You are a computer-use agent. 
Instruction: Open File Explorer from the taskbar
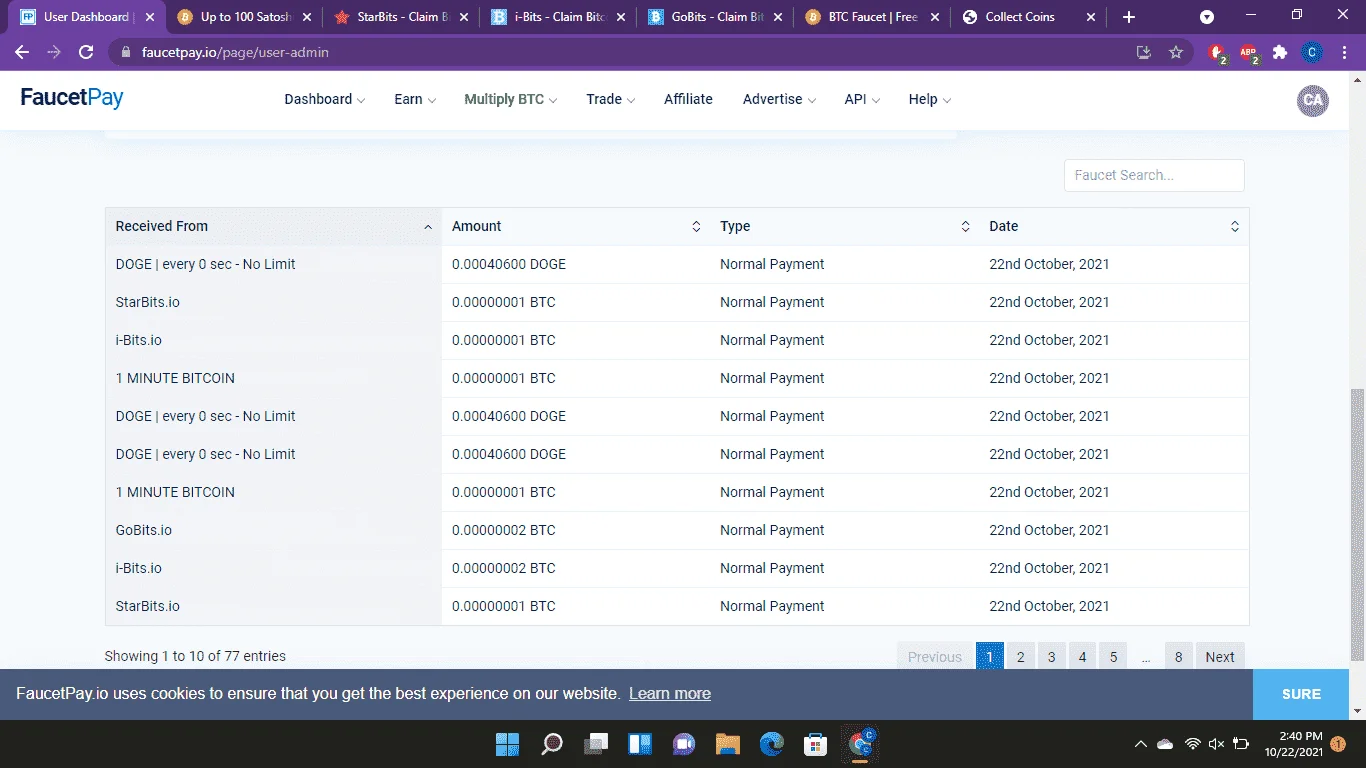pos(728,744)
